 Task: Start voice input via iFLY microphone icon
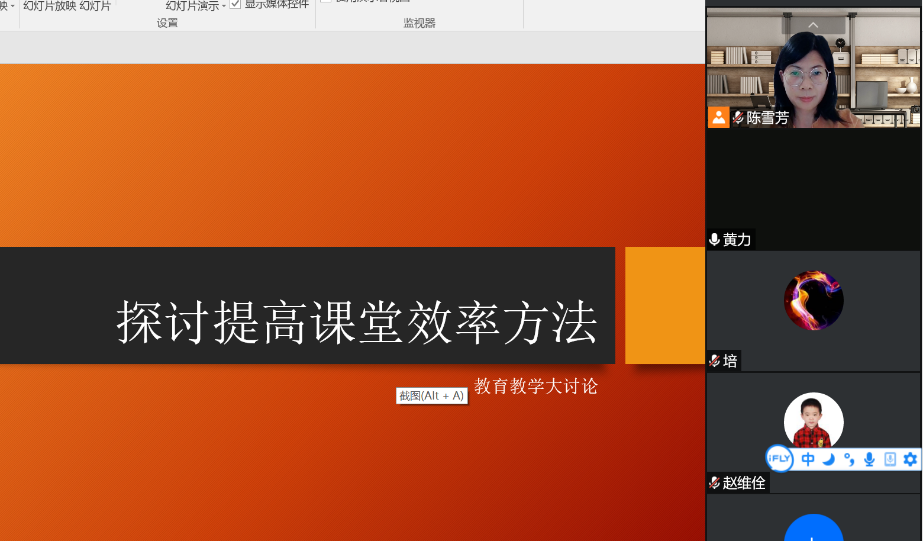click(x=869, y=459)
